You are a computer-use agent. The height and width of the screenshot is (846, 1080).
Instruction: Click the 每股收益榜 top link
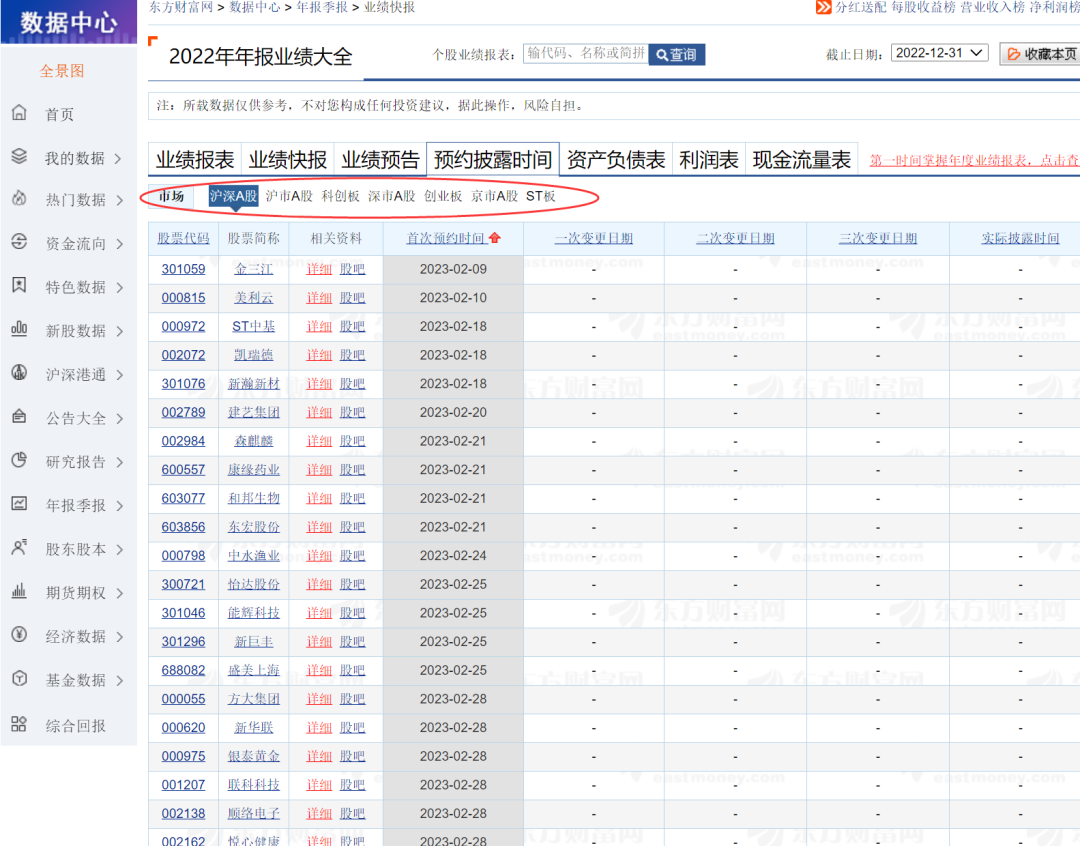point(924,7)
